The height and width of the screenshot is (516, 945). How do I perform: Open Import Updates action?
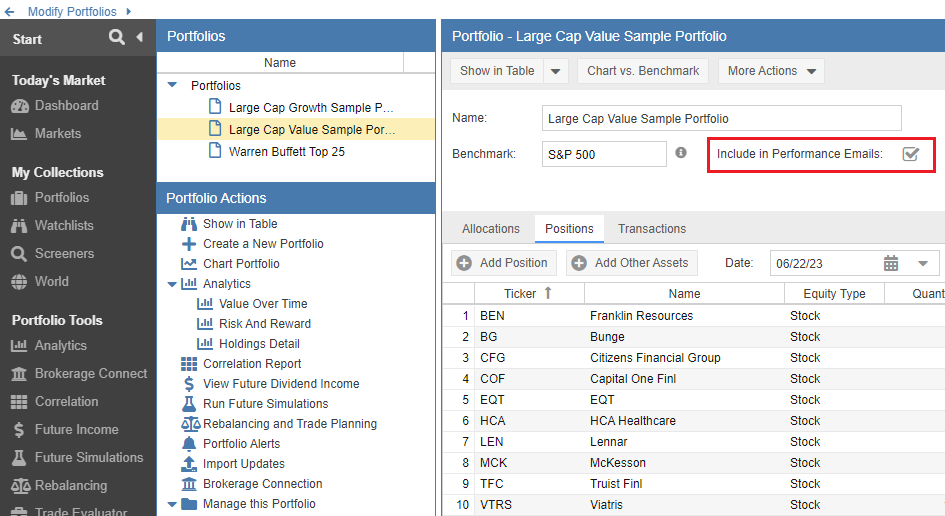pyautogui.click(x=233, y=464)
